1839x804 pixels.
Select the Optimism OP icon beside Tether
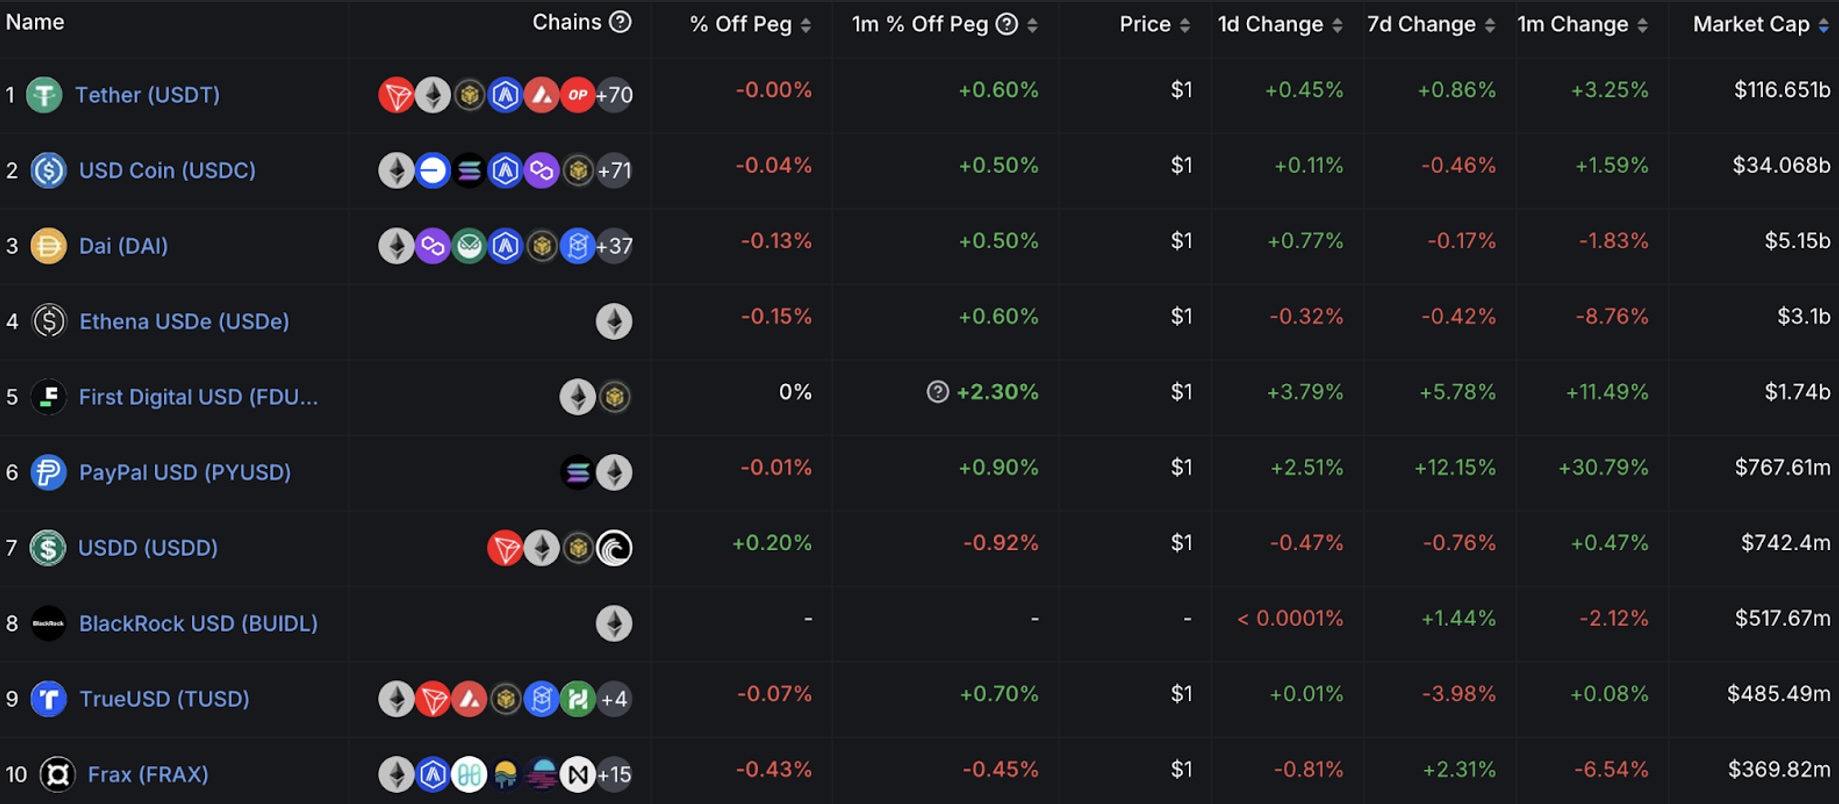click(578, 94)
